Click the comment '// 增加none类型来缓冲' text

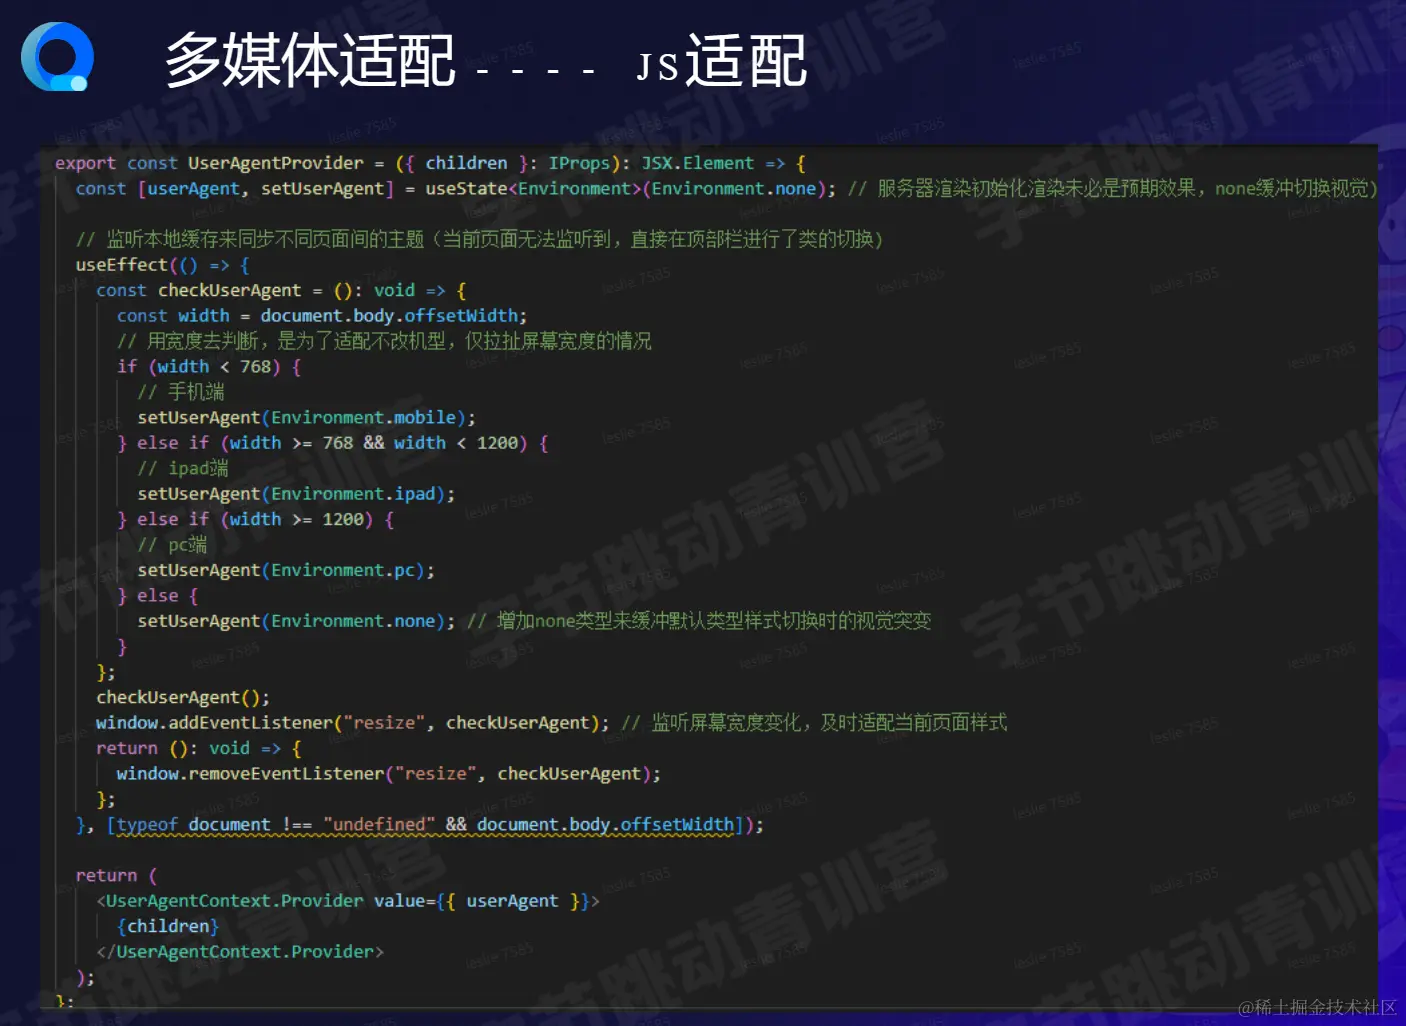[699, 621]
